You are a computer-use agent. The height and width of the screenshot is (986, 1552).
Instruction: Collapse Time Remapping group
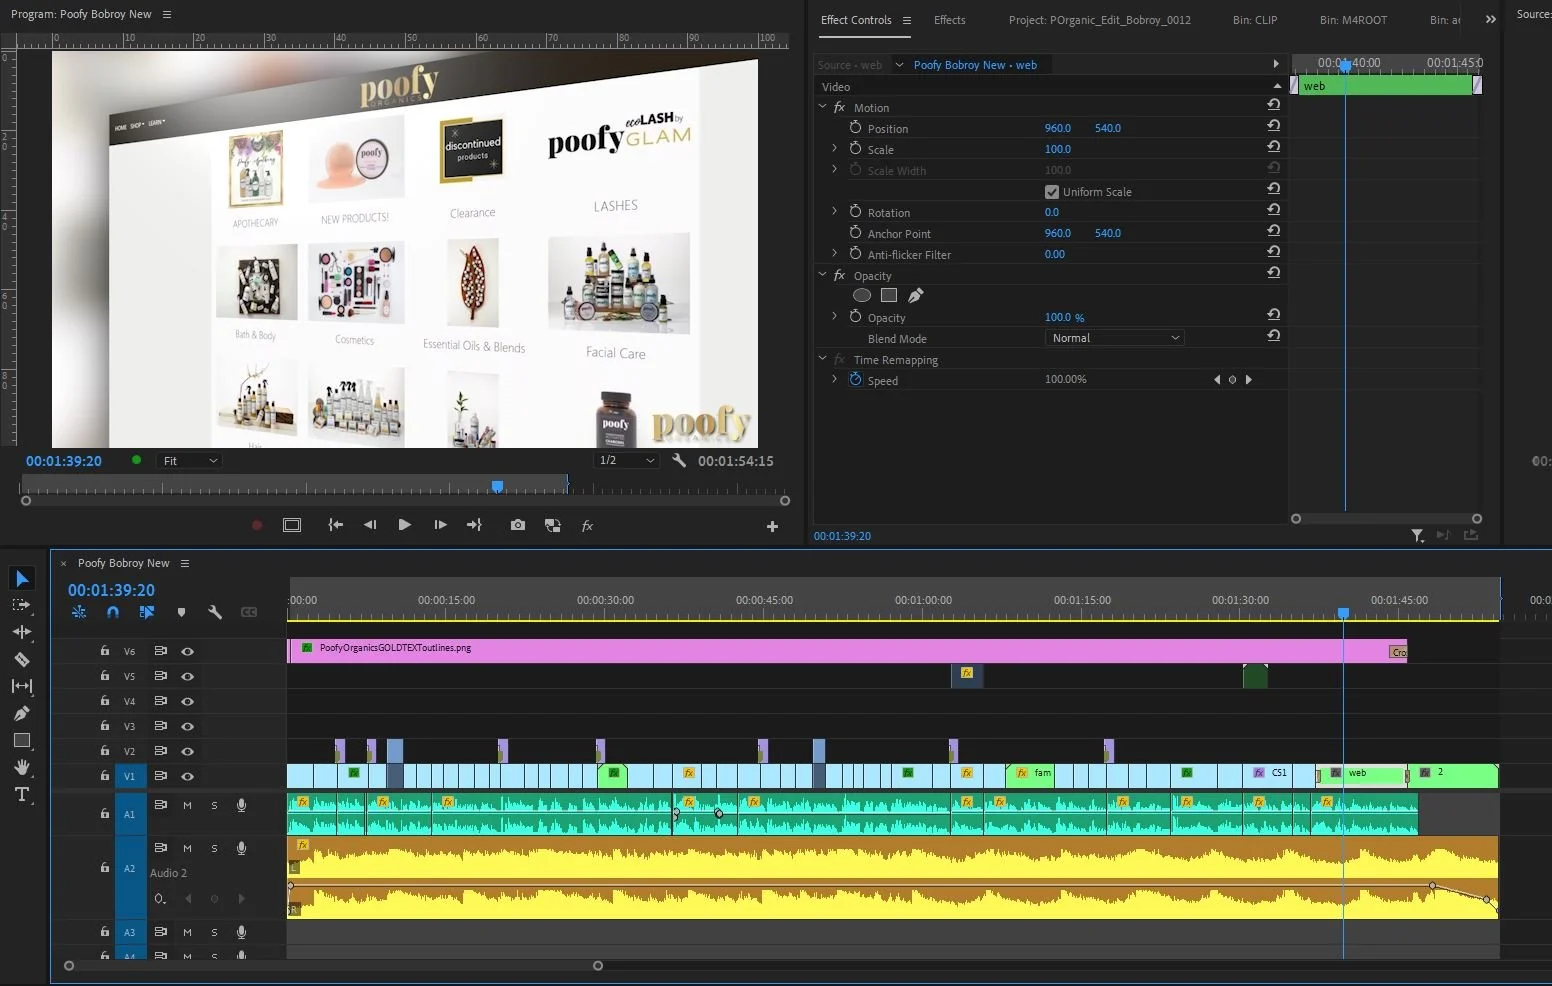pos(822,358)
